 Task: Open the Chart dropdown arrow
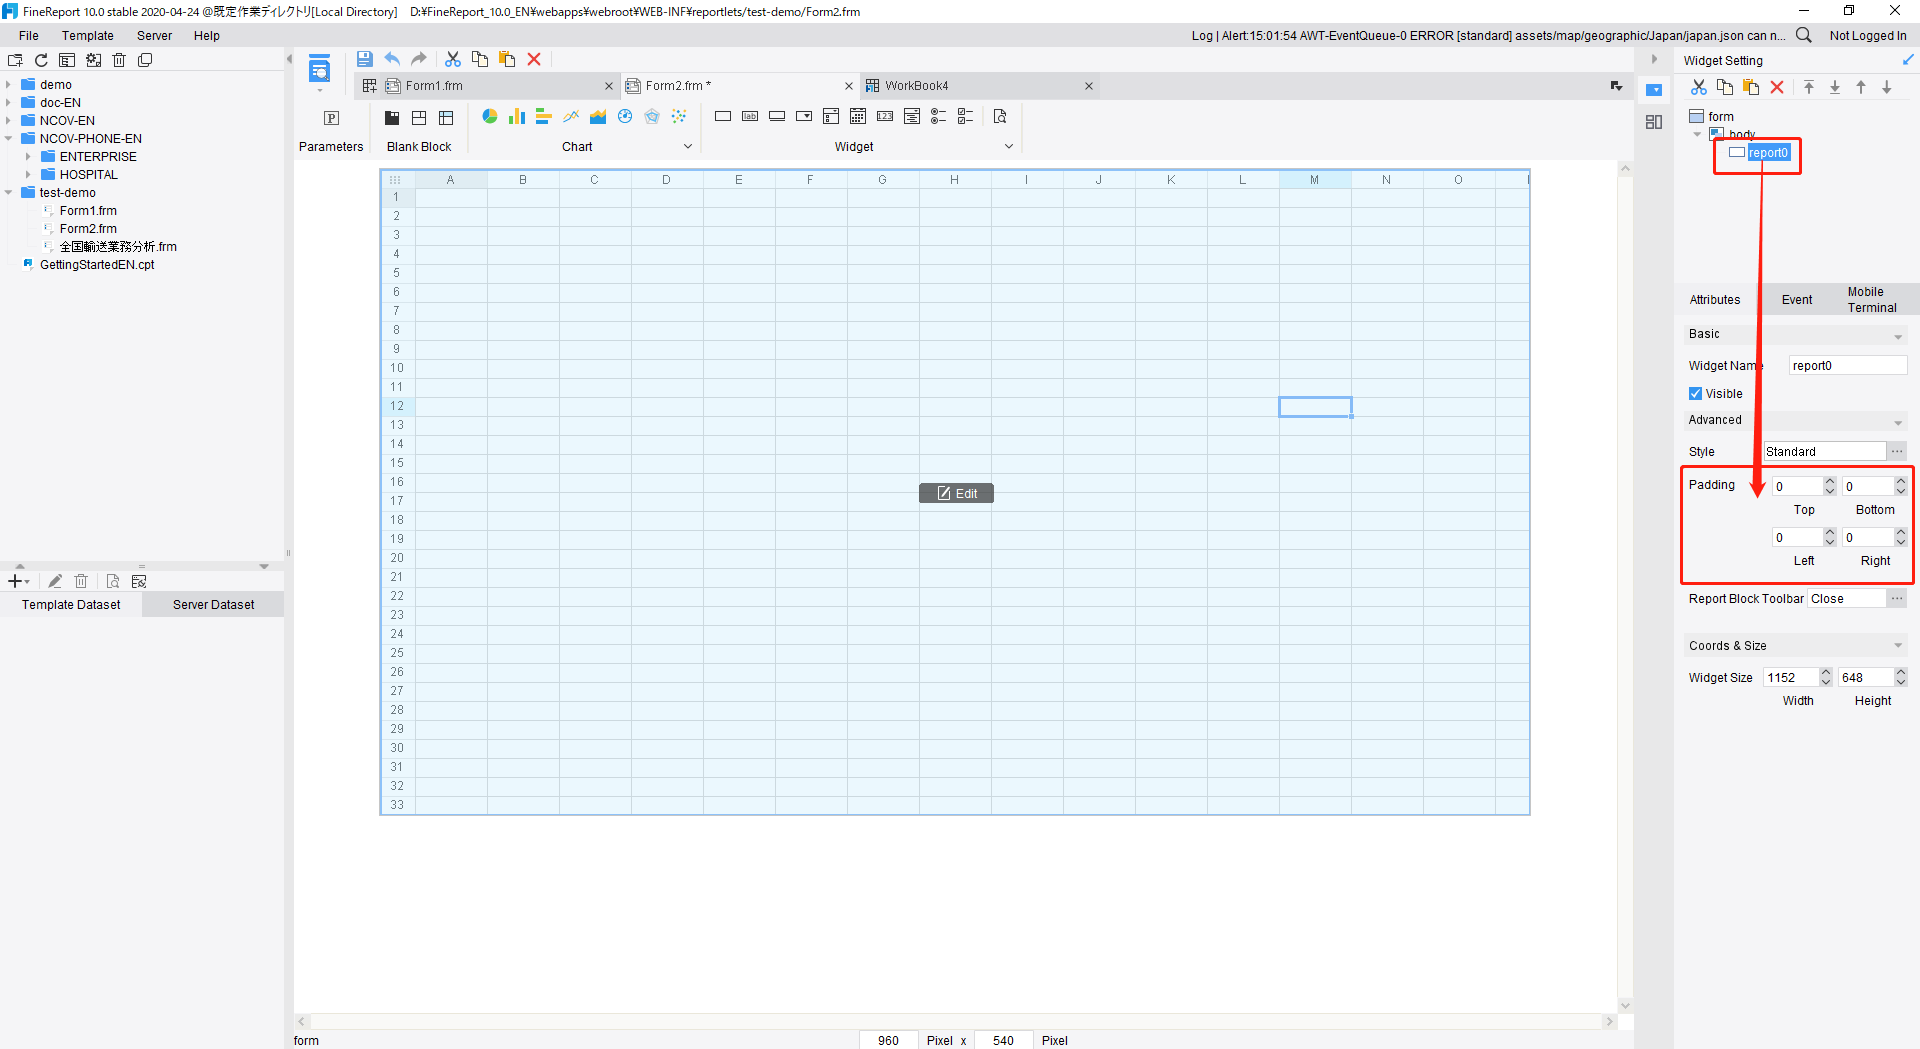tap(688, 147)
